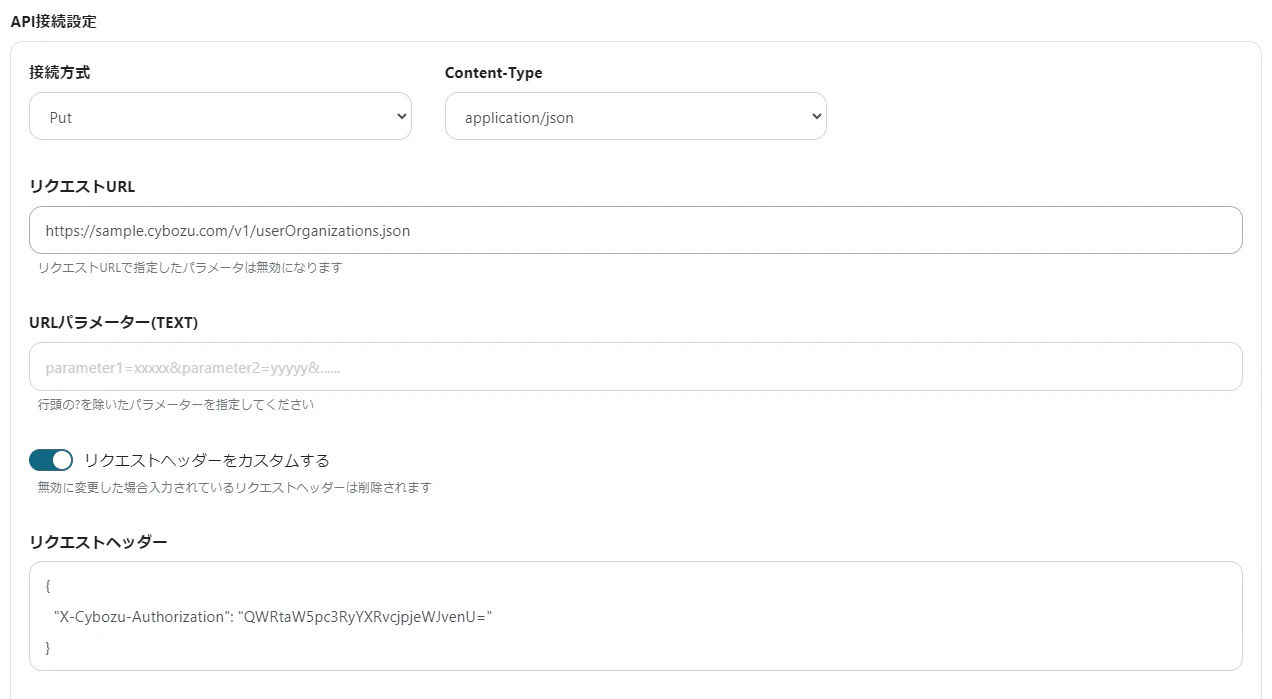
Task: Click the X-Cybozu-Authorization line in the header
Action: point(274,617)
